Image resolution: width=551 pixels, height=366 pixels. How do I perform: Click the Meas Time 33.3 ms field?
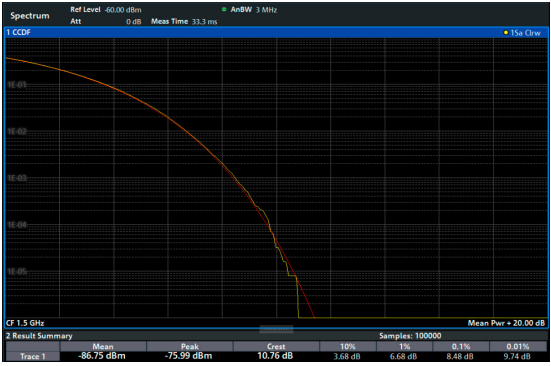click(184, 21)
